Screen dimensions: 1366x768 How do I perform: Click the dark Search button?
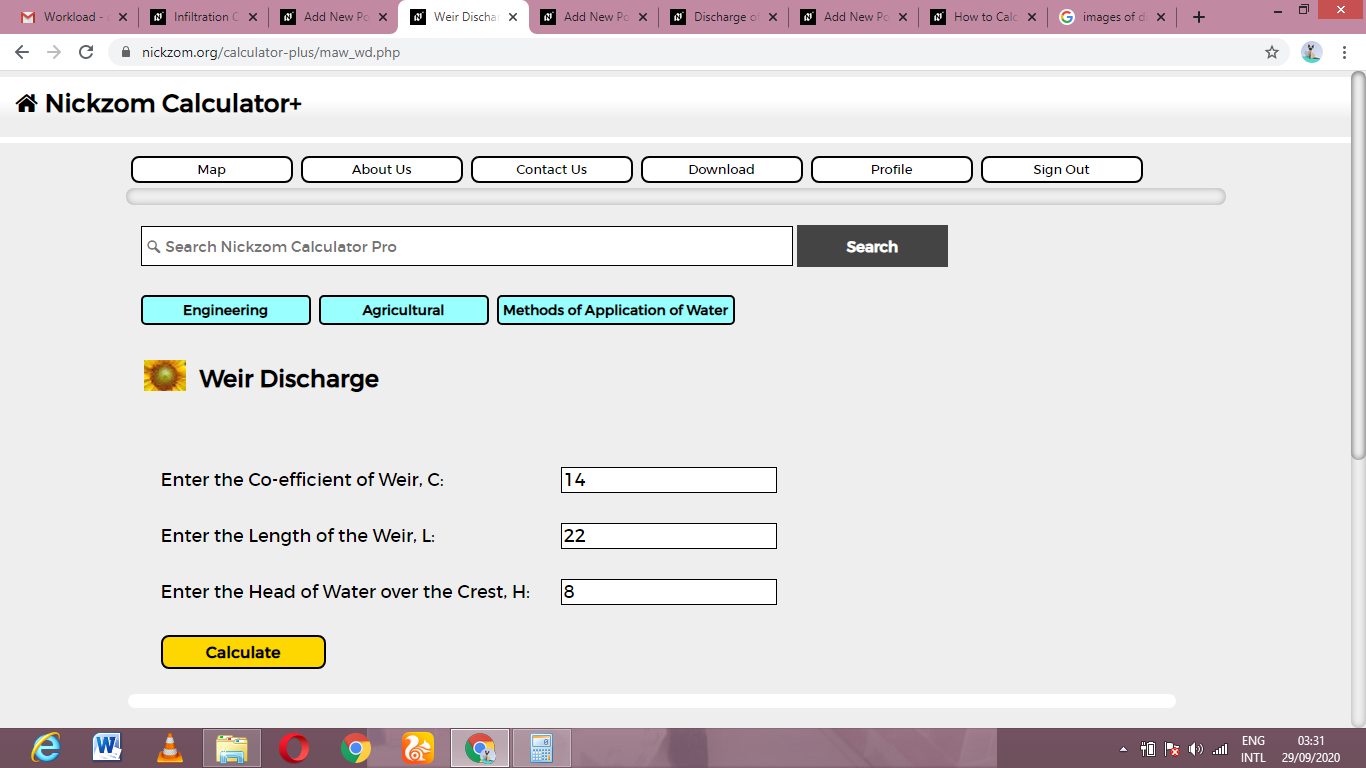click(872, 246)
